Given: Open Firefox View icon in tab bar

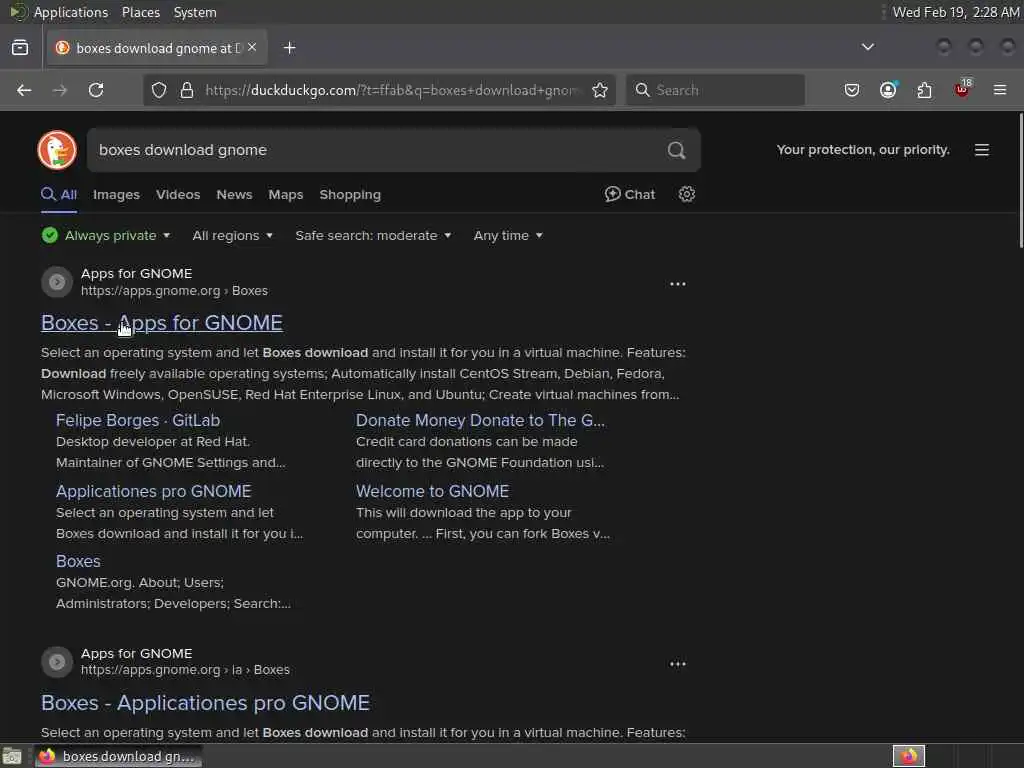Looking at the screenshot, I should (20, 48).
